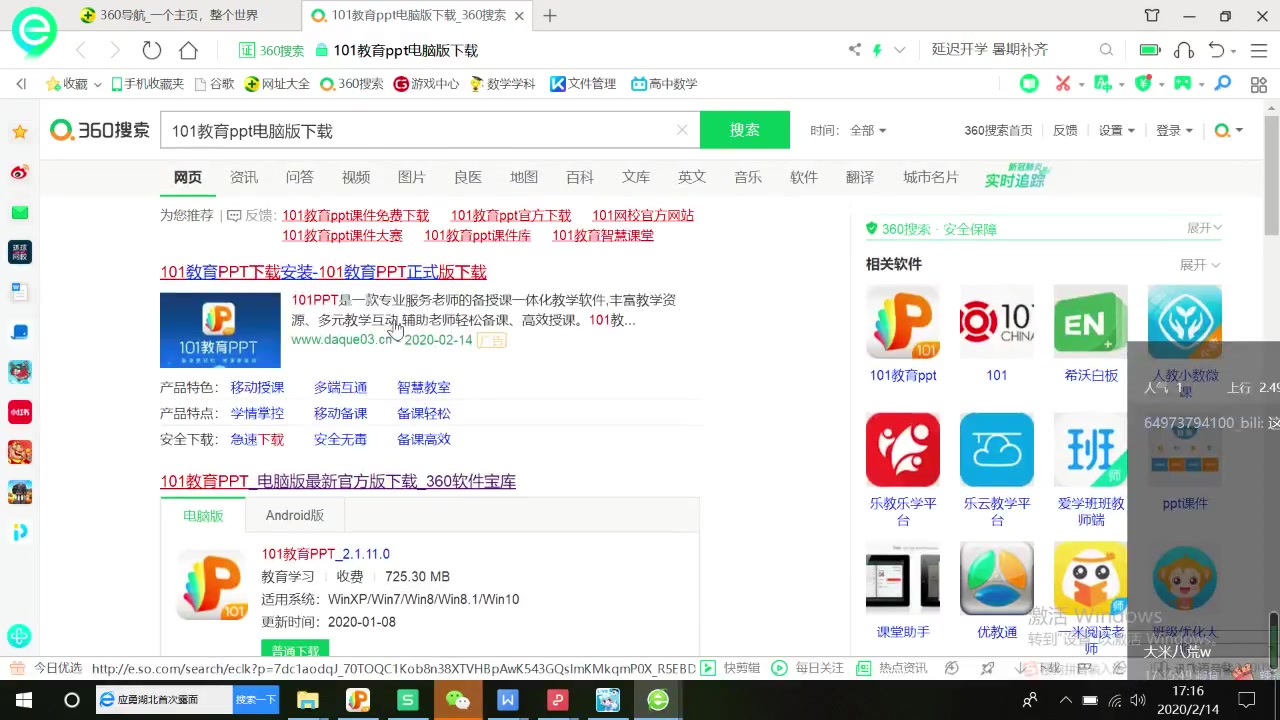Click the green gamepad extension icon
The height and width of the screenshot is (720, 1280).
pyautogui.click(x=1183, y=84)
